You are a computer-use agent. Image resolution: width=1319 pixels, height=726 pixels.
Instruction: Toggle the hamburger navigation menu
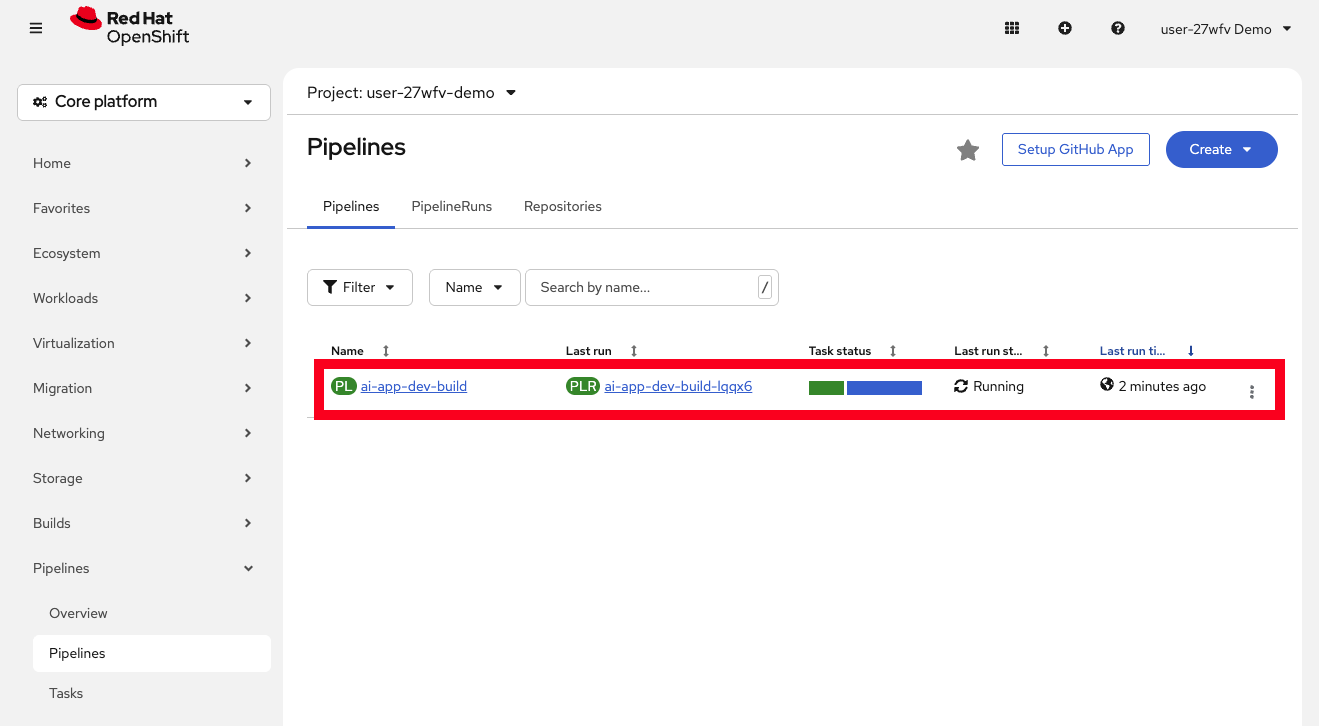point(36,29)
